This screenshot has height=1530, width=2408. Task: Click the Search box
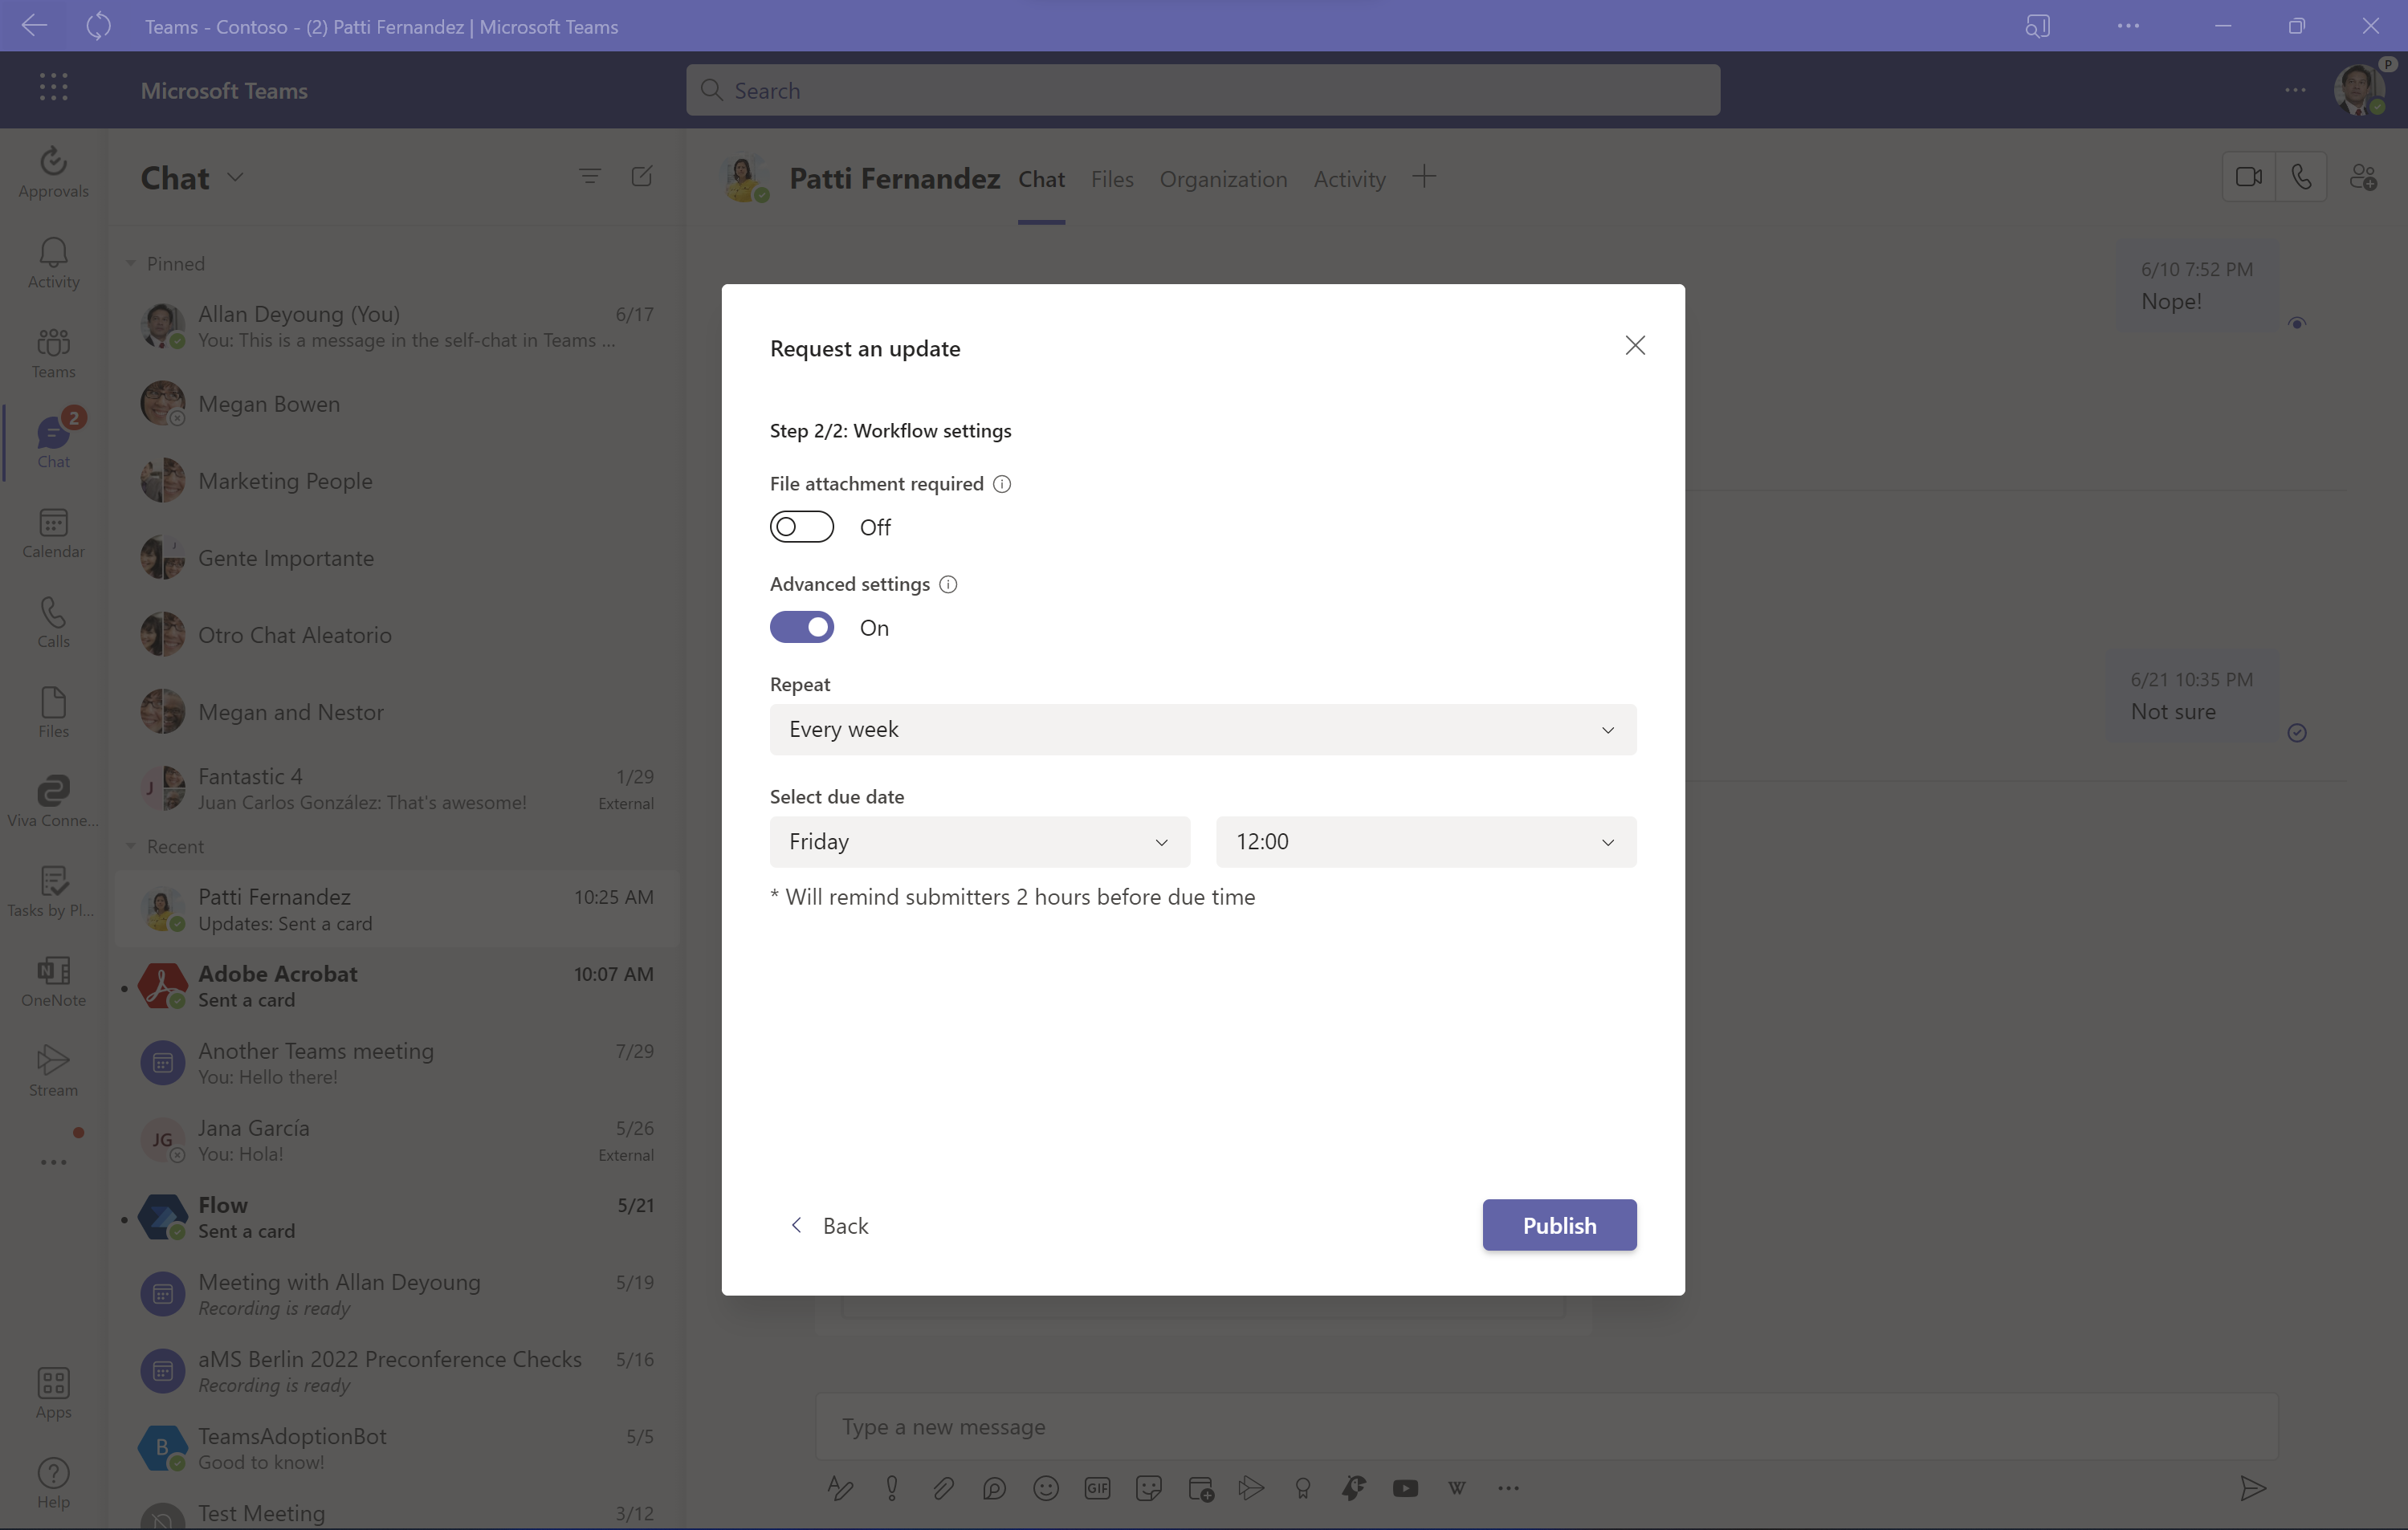[x=1203, y=90]
